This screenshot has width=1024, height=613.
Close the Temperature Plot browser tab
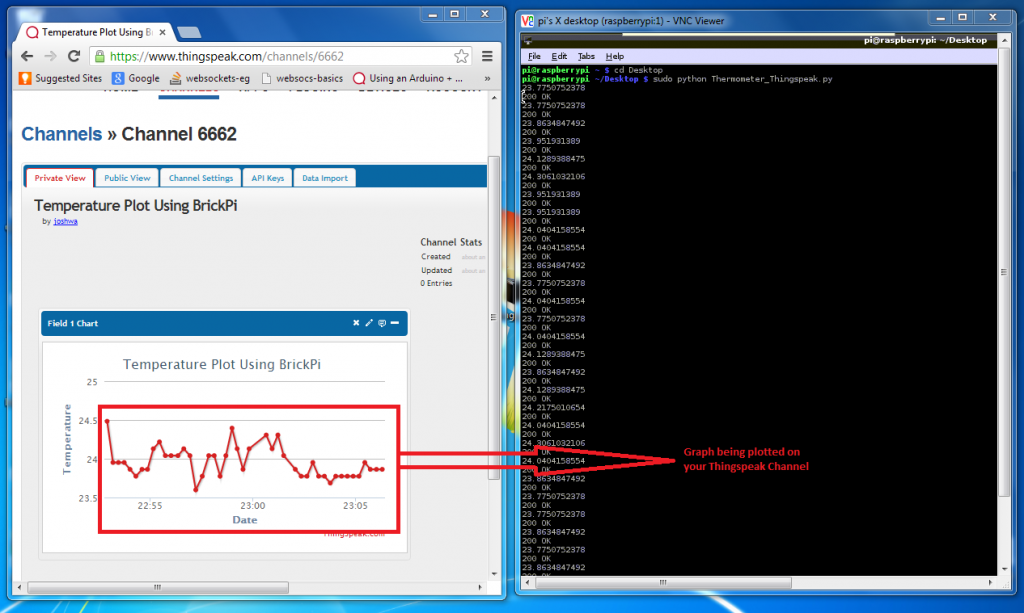click(162, 32)
